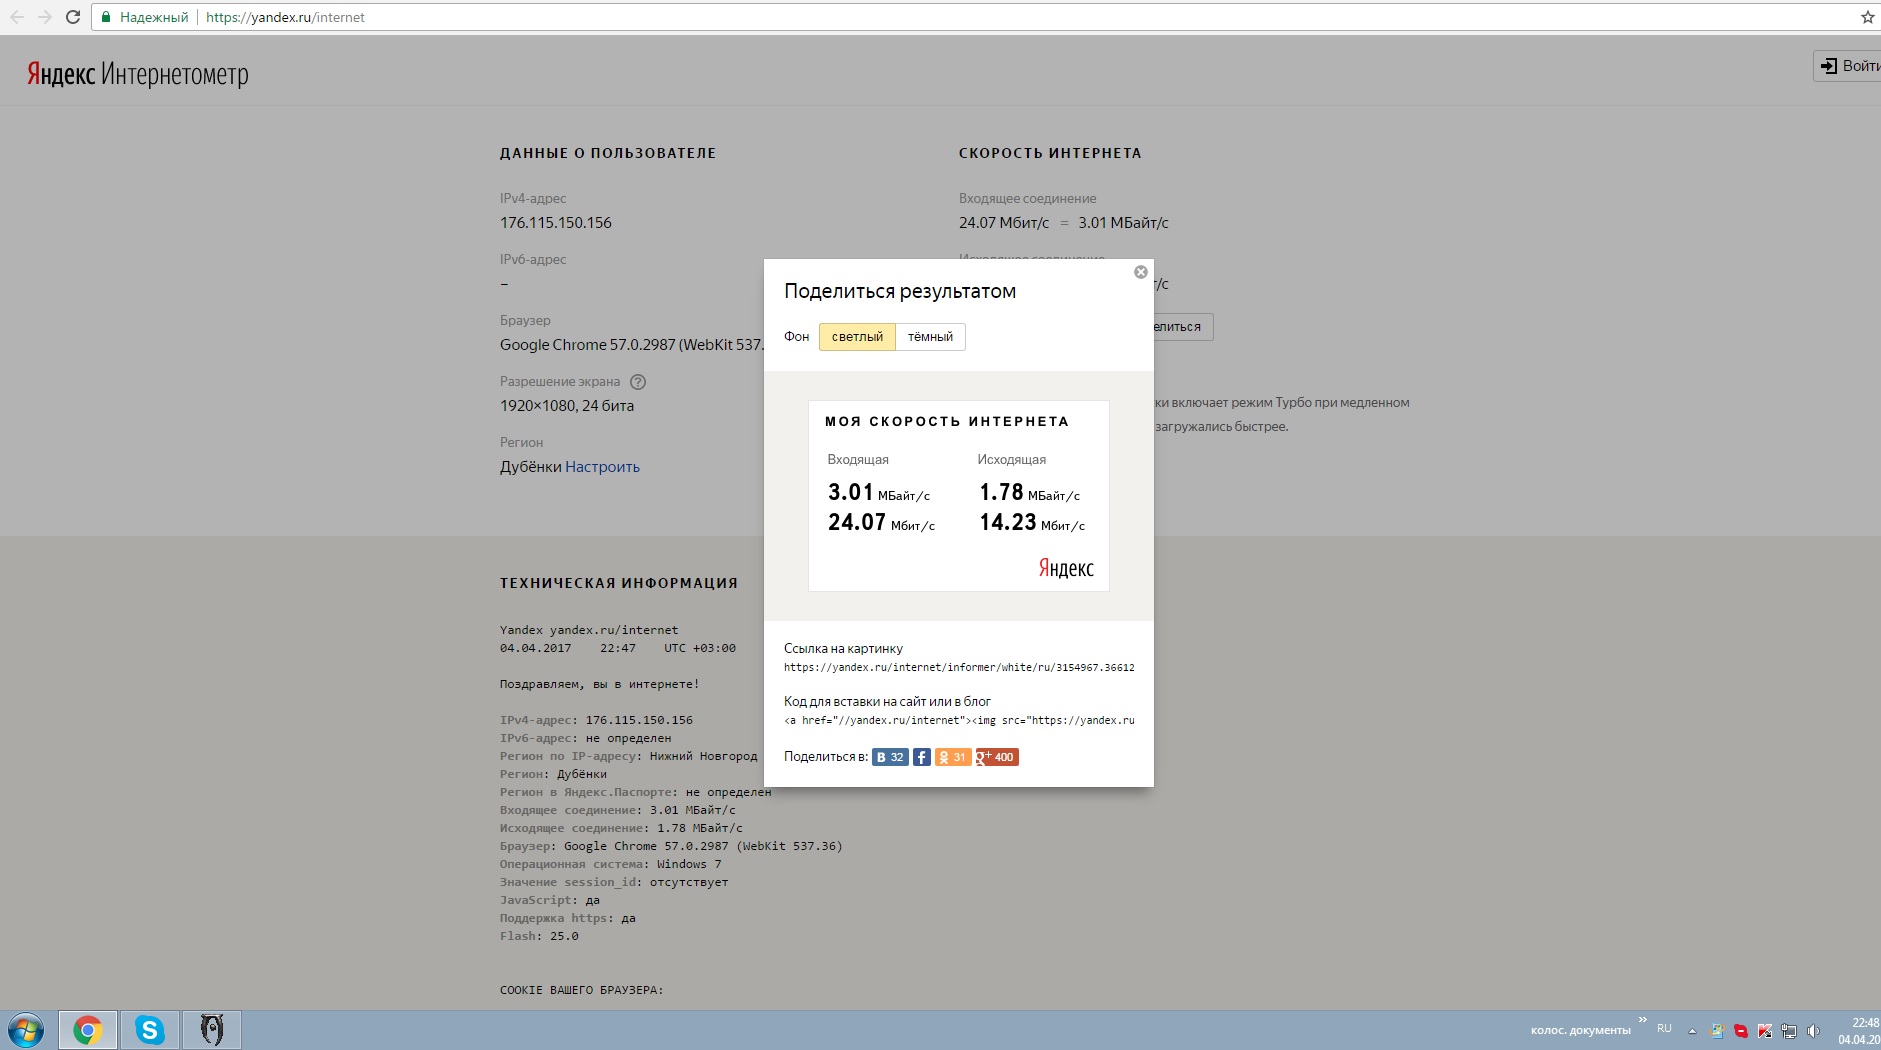Click the COOKIE ВАШЕГО БРАУЗЕРА heading
The width and height of the screenshot is (1881, 1050).
coord(581,990)
